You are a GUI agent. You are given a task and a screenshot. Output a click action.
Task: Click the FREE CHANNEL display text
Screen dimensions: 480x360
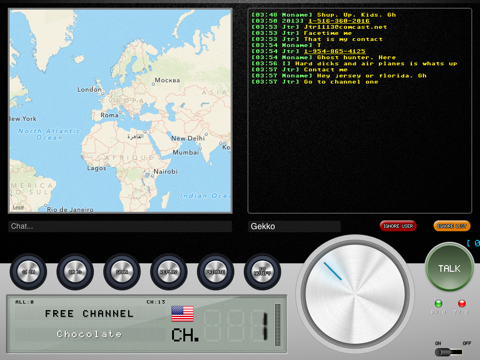(x=89, y=314)
